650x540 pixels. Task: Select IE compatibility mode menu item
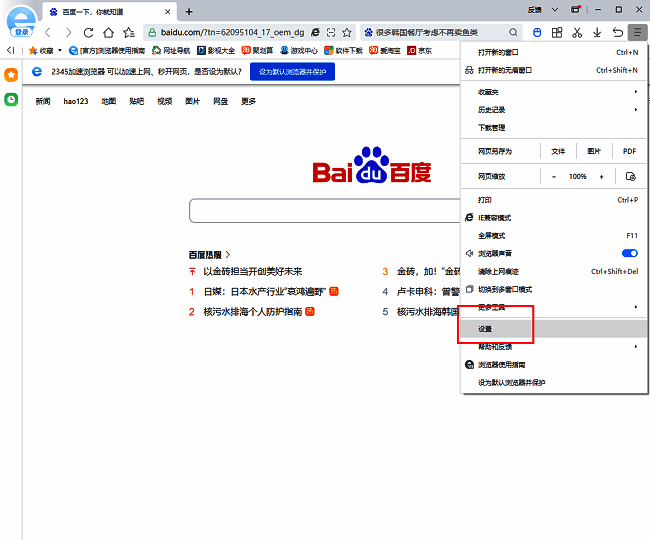click(553, 218)
